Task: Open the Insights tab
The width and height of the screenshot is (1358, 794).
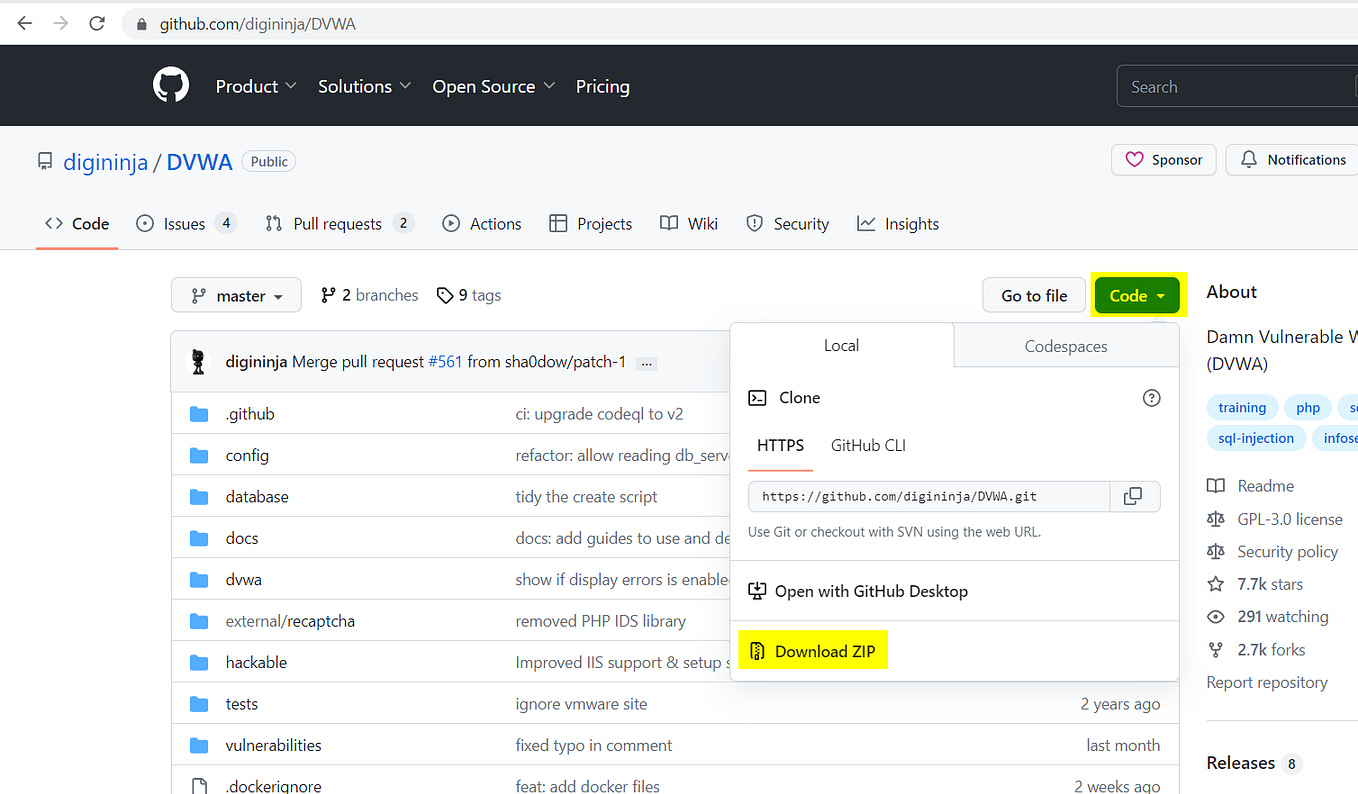Action: (898, 224)
